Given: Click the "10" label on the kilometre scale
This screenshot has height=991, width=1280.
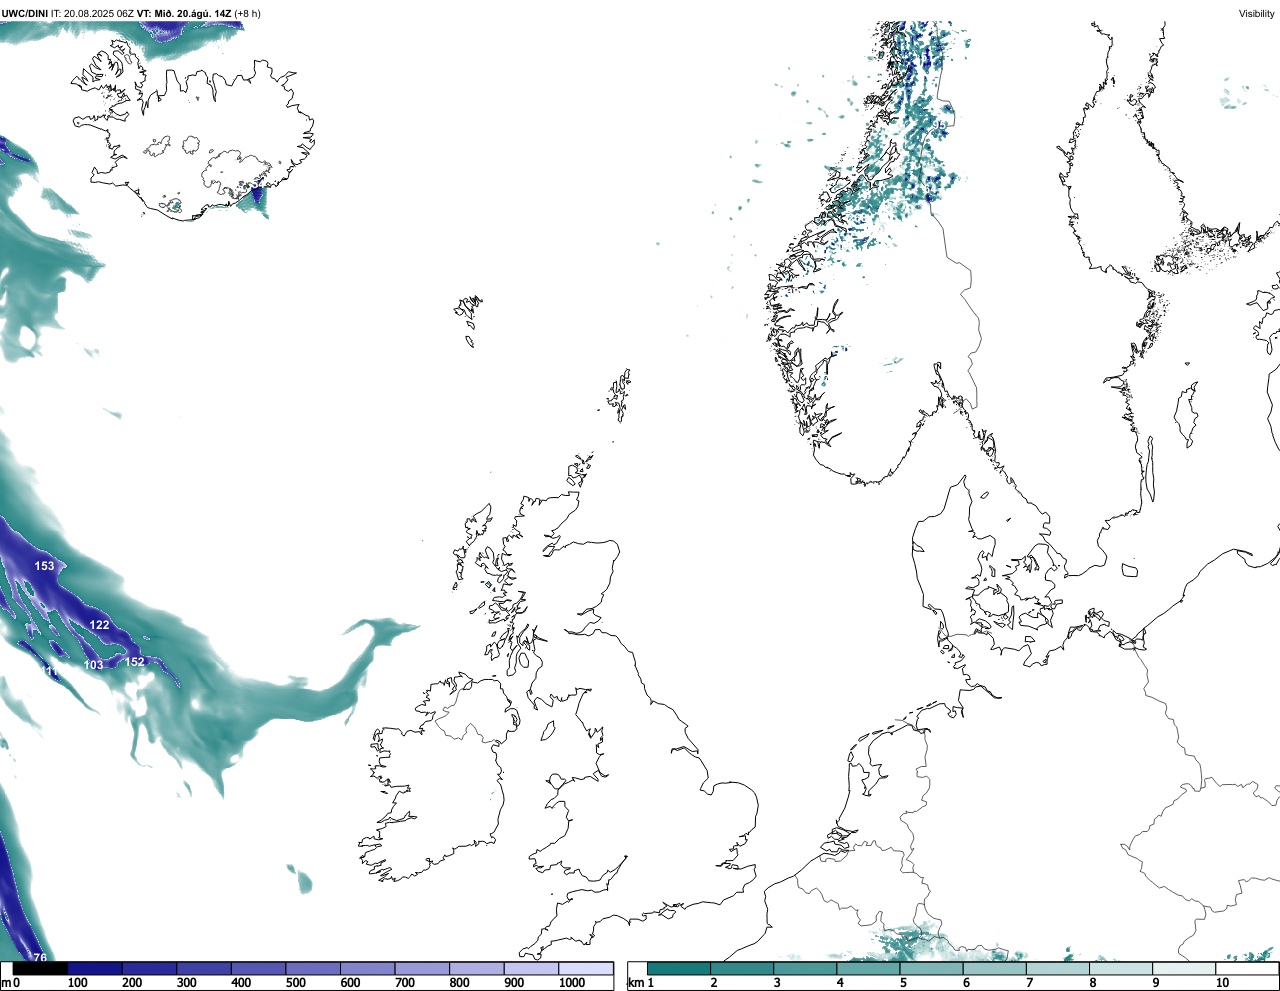Looking at the screenshot, I should (x=1222, y=983).
